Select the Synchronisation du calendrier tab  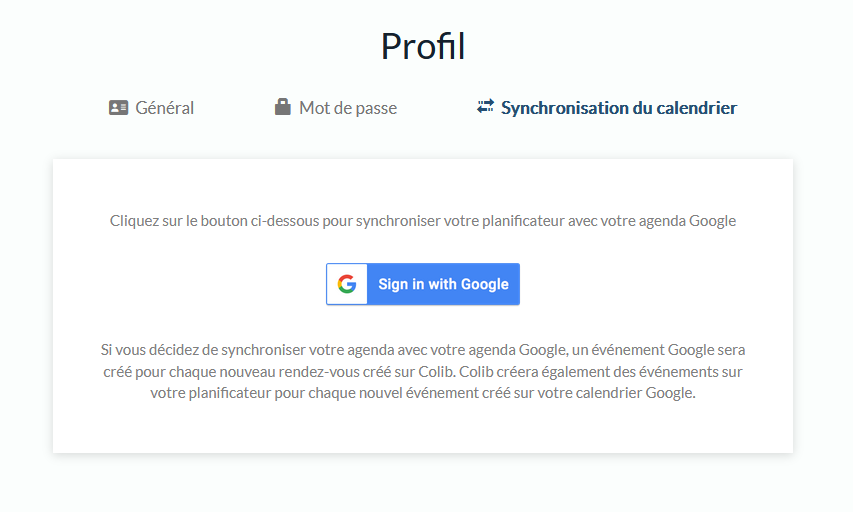(618, 108)
